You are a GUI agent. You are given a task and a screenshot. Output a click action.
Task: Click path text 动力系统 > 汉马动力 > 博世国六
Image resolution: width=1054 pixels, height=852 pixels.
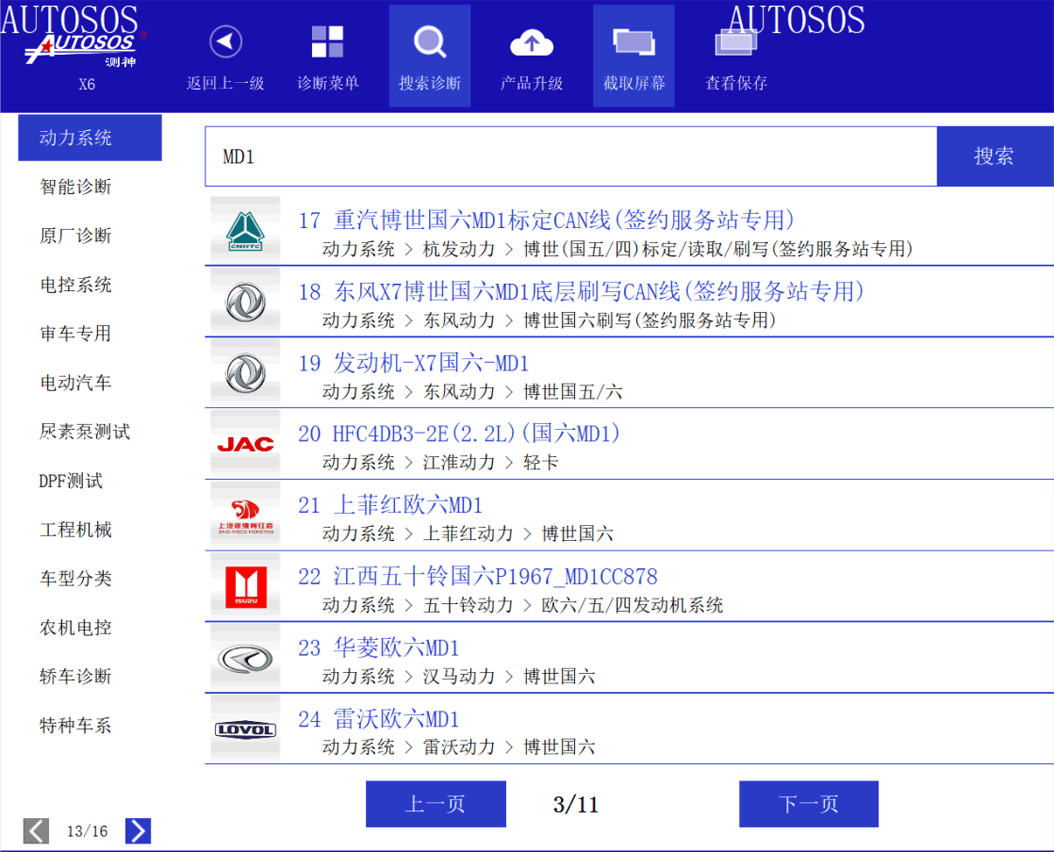458,676
